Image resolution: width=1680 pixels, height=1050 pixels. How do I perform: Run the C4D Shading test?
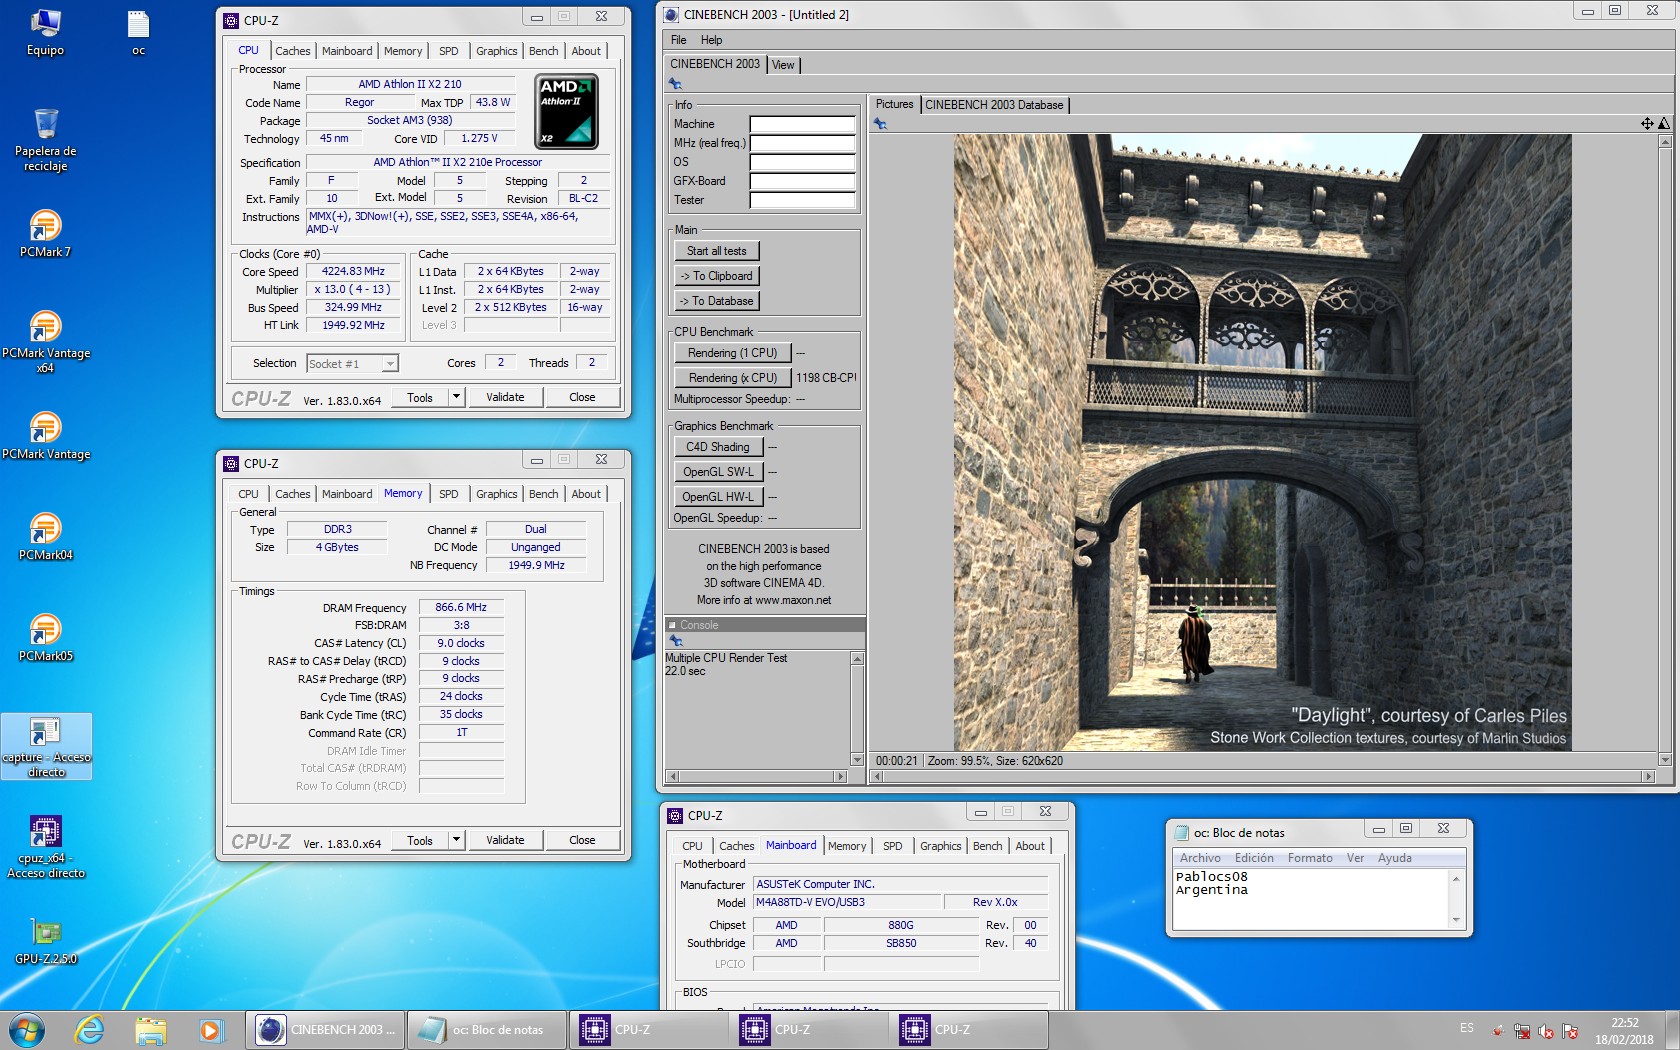(719, 447)
